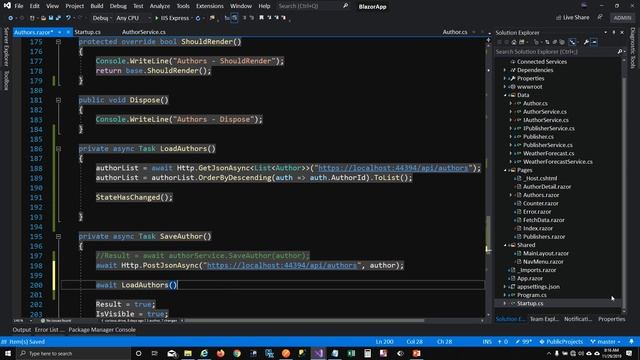The height and width of the screenshot is (360, 640).
Task: Open the Analyze menu
Action: [160, 6]
